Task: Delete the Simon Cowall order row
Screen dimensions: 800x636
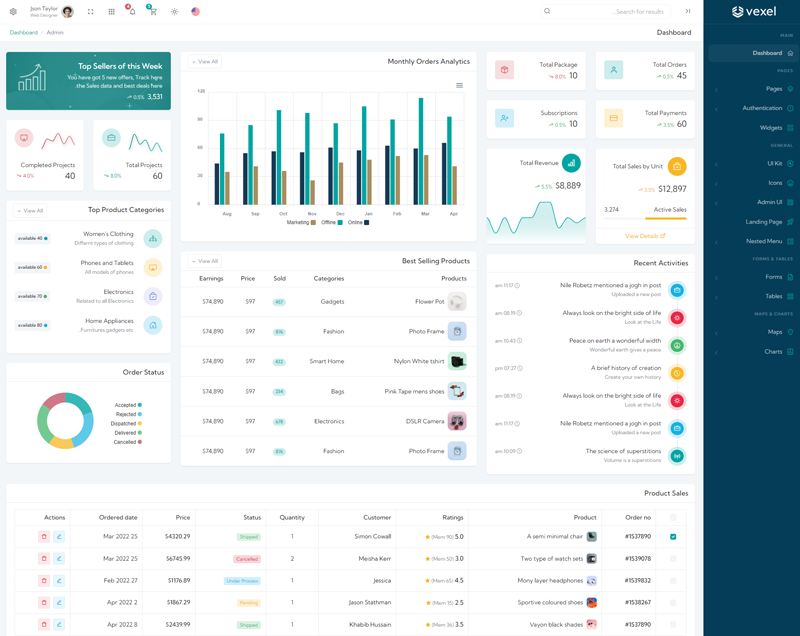Action: pos(44,537)
